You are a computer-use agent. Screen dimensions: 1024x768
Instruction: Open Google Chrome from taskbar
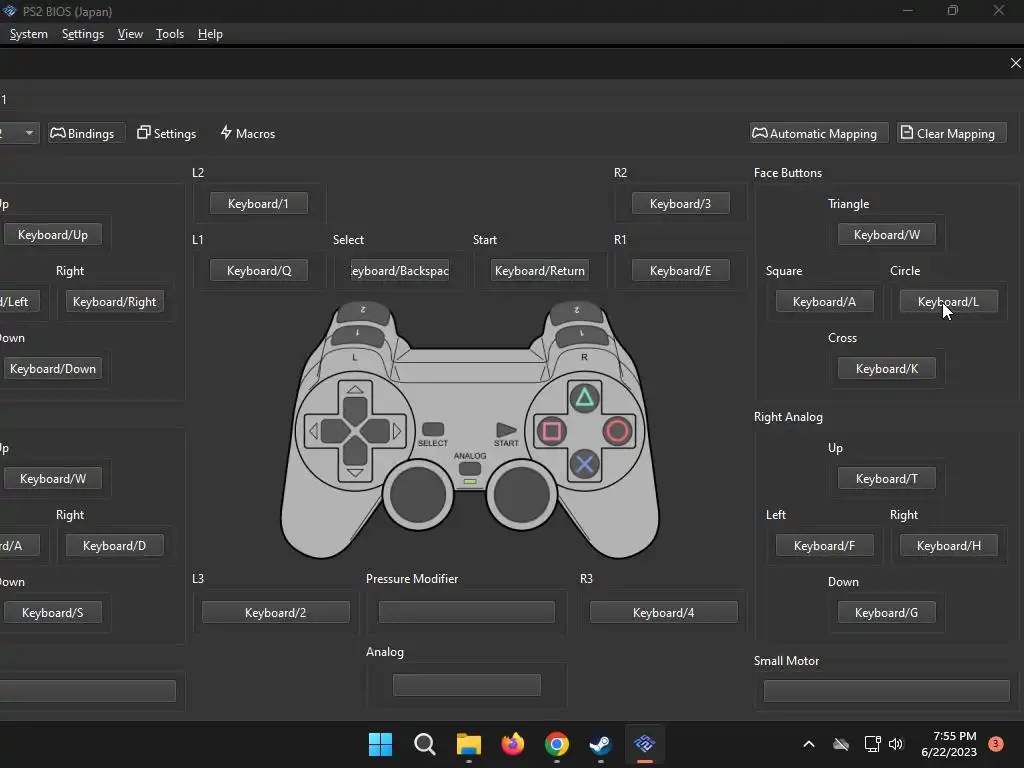556,744
